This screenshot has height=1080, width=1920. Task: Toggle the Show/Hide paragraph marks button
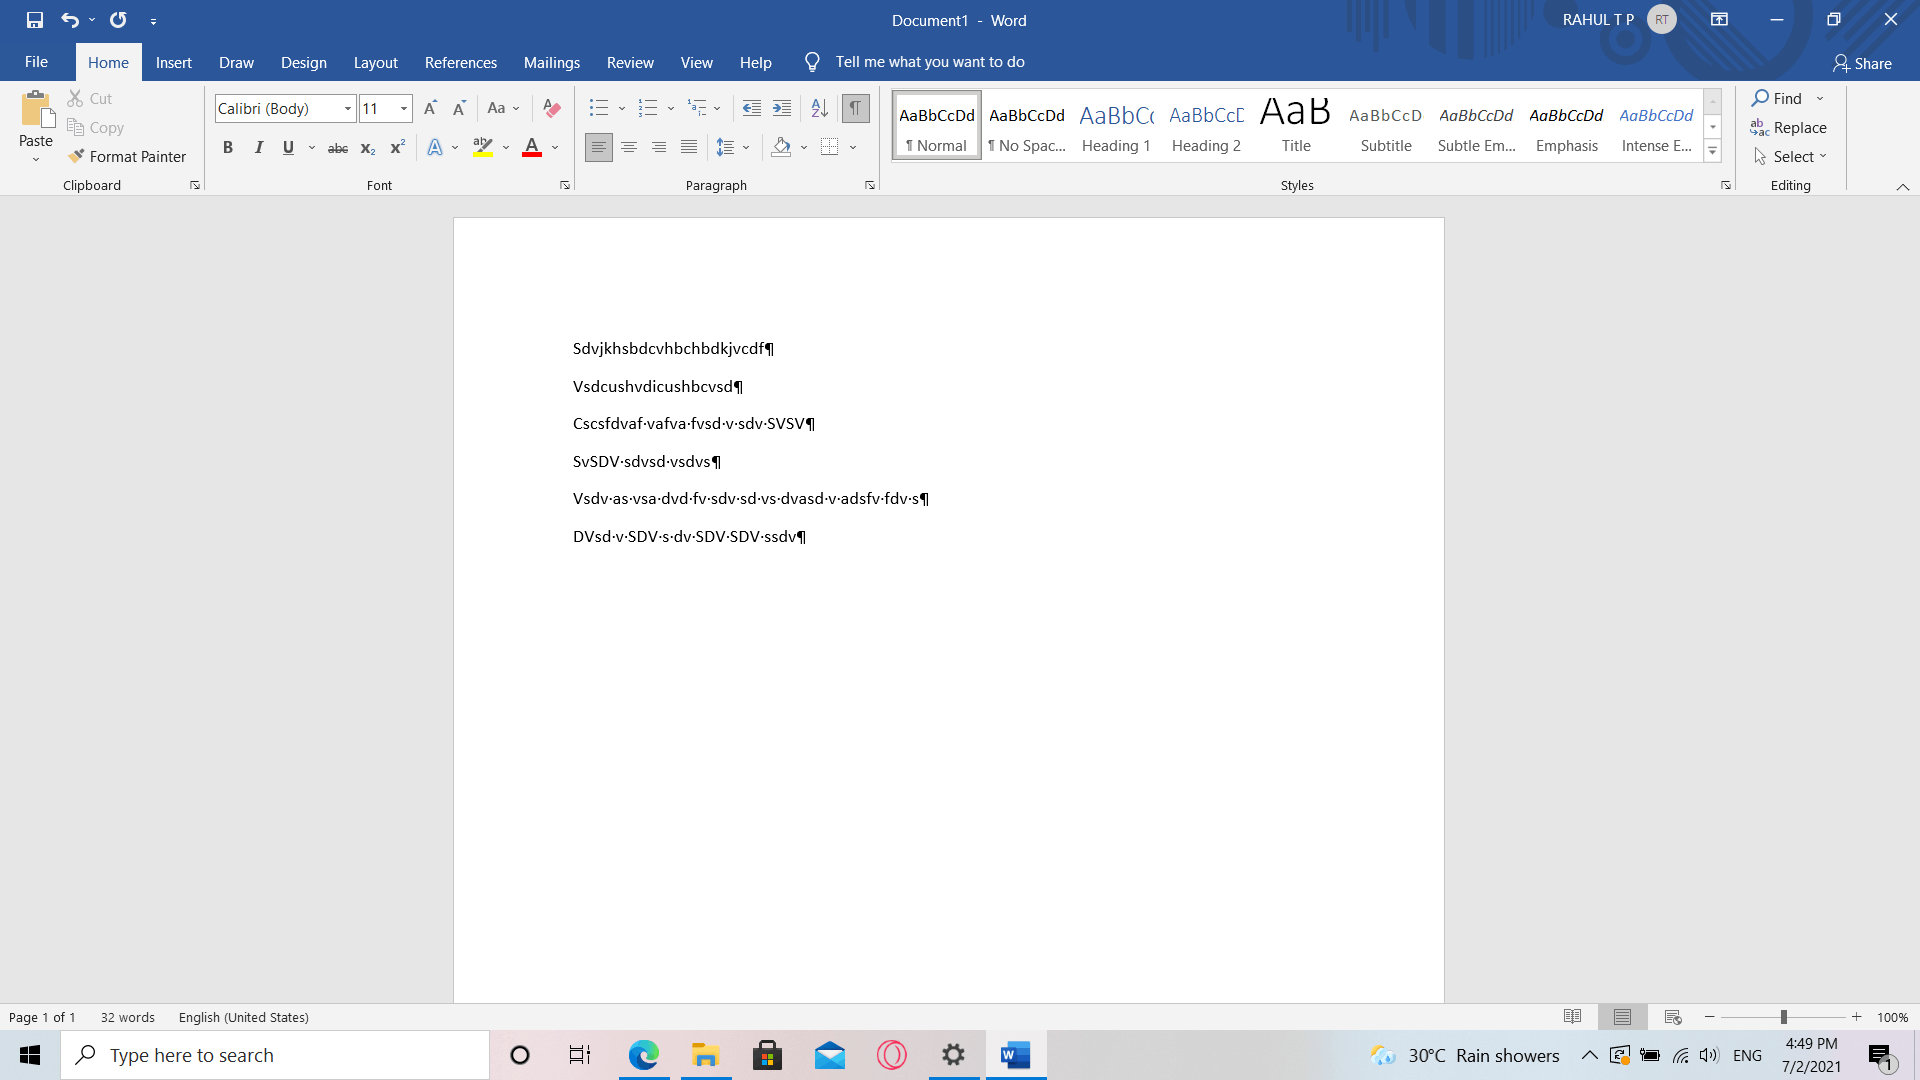(855, 108)
